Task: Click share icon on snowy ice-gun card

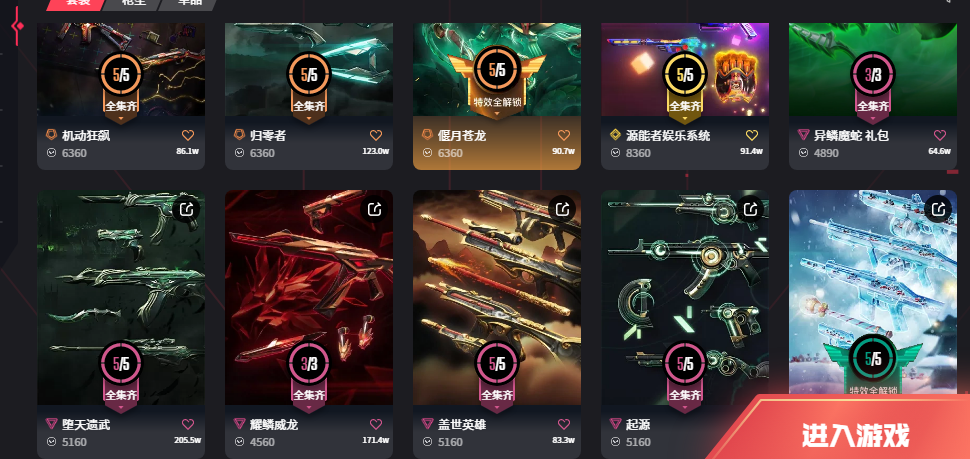Action: point(938,209)
